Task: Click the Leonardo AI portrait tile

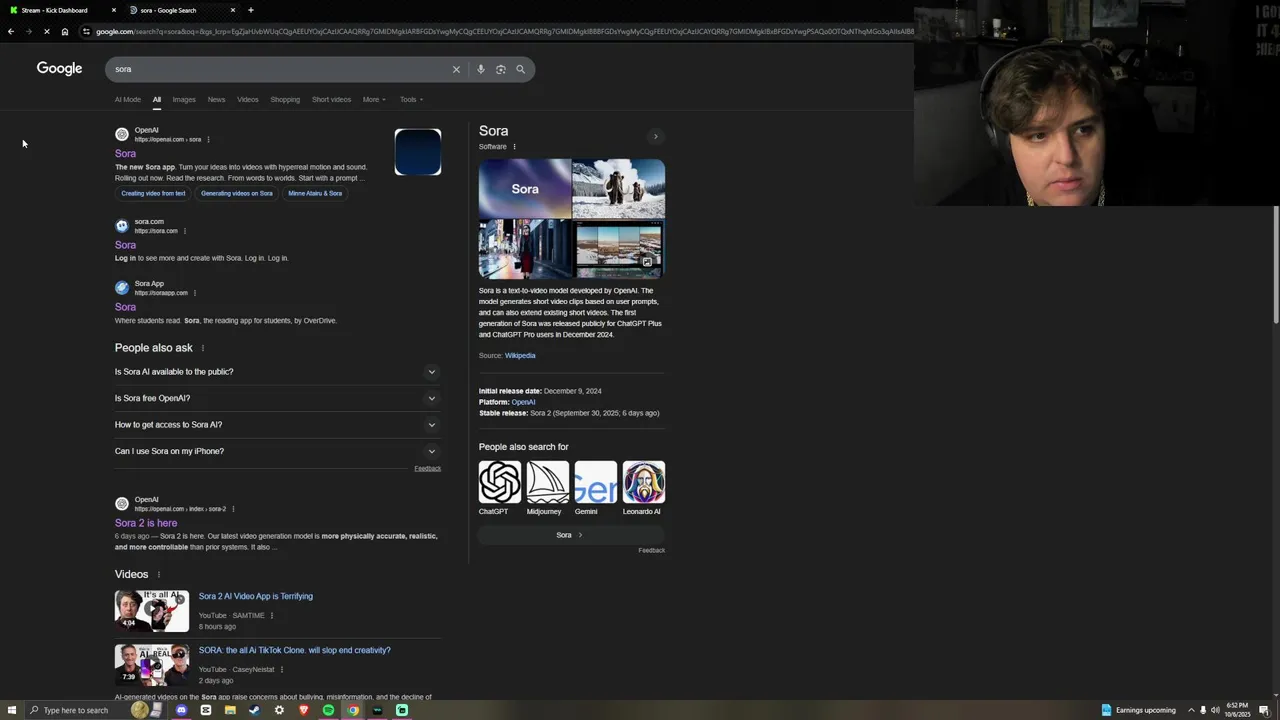Action: tap(644, 482)
